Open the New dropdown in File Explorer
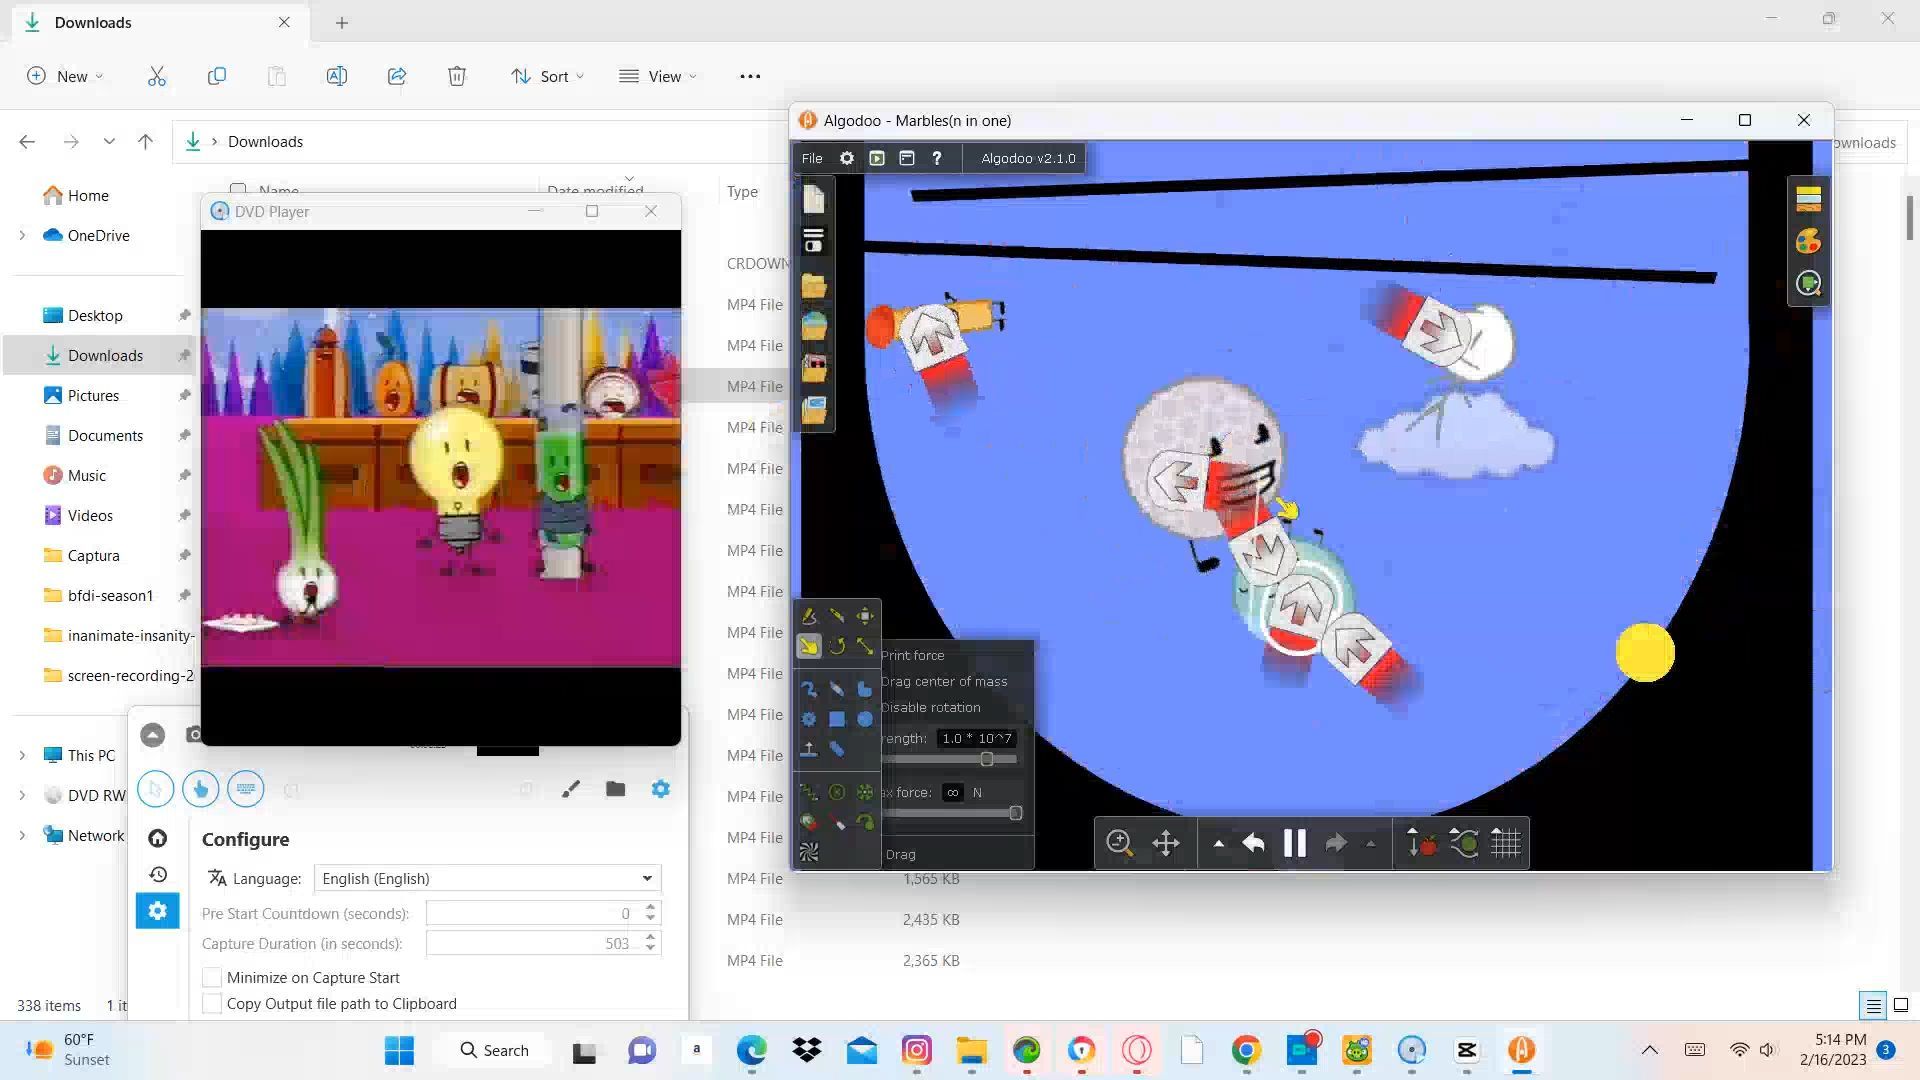This screenshot has height=1080, width=1920. click(x=65, y=76)
